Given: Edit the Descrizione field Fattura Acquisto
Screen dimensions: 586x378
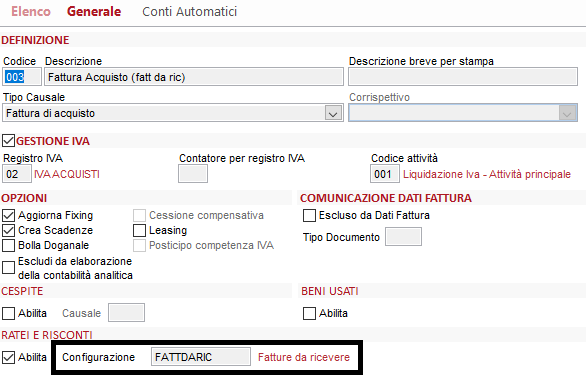Looking at the screenshot, I should pyautogui.click(x=194, y=77).
